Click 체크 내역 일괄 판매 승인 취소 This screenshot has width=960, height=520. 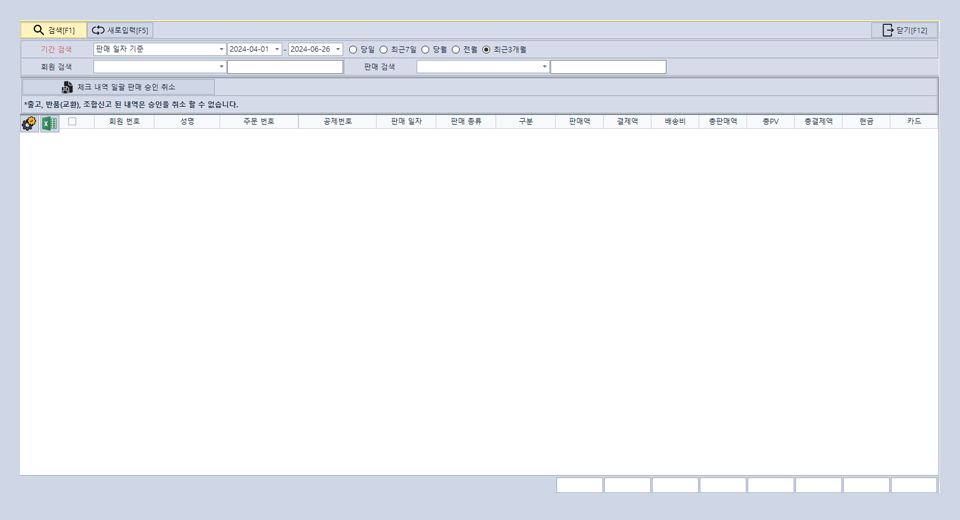point(118,87)
